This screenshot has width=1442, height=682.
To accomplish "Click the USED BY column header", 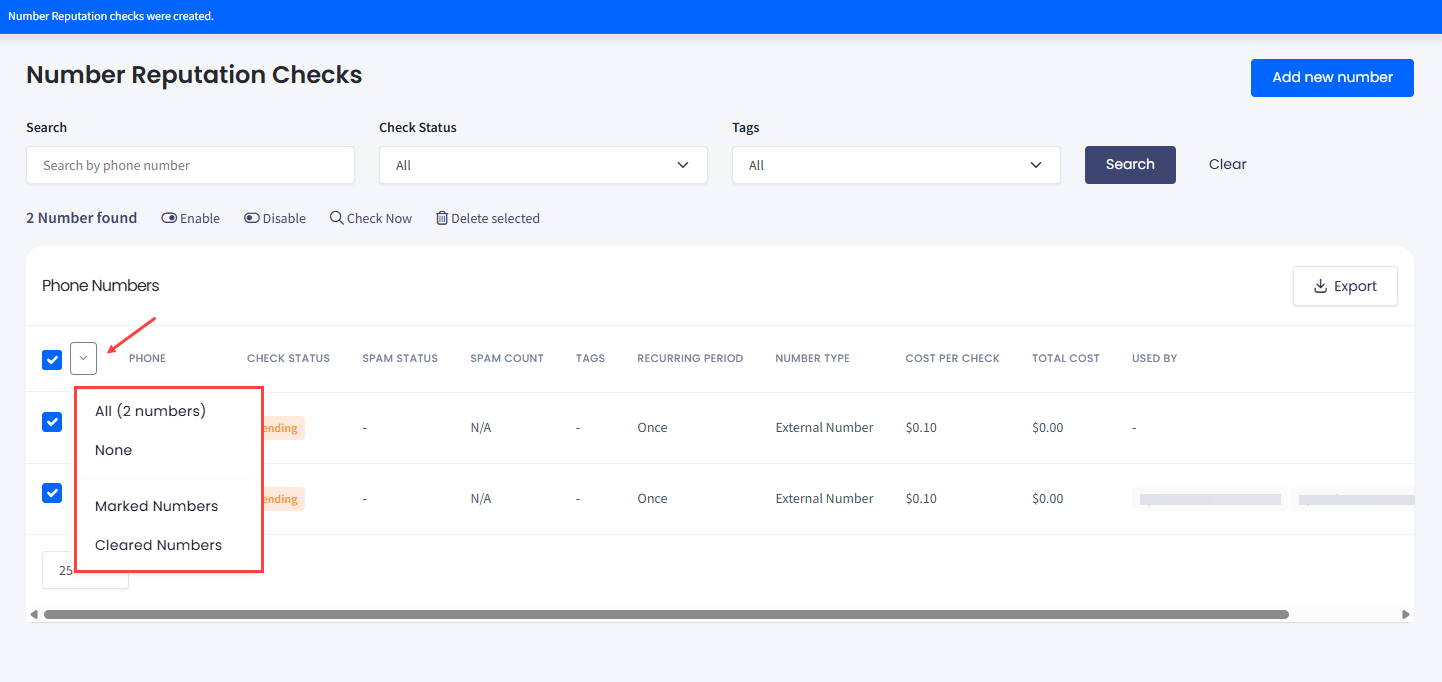I will pyautogui.click(x=1154, y=358).
